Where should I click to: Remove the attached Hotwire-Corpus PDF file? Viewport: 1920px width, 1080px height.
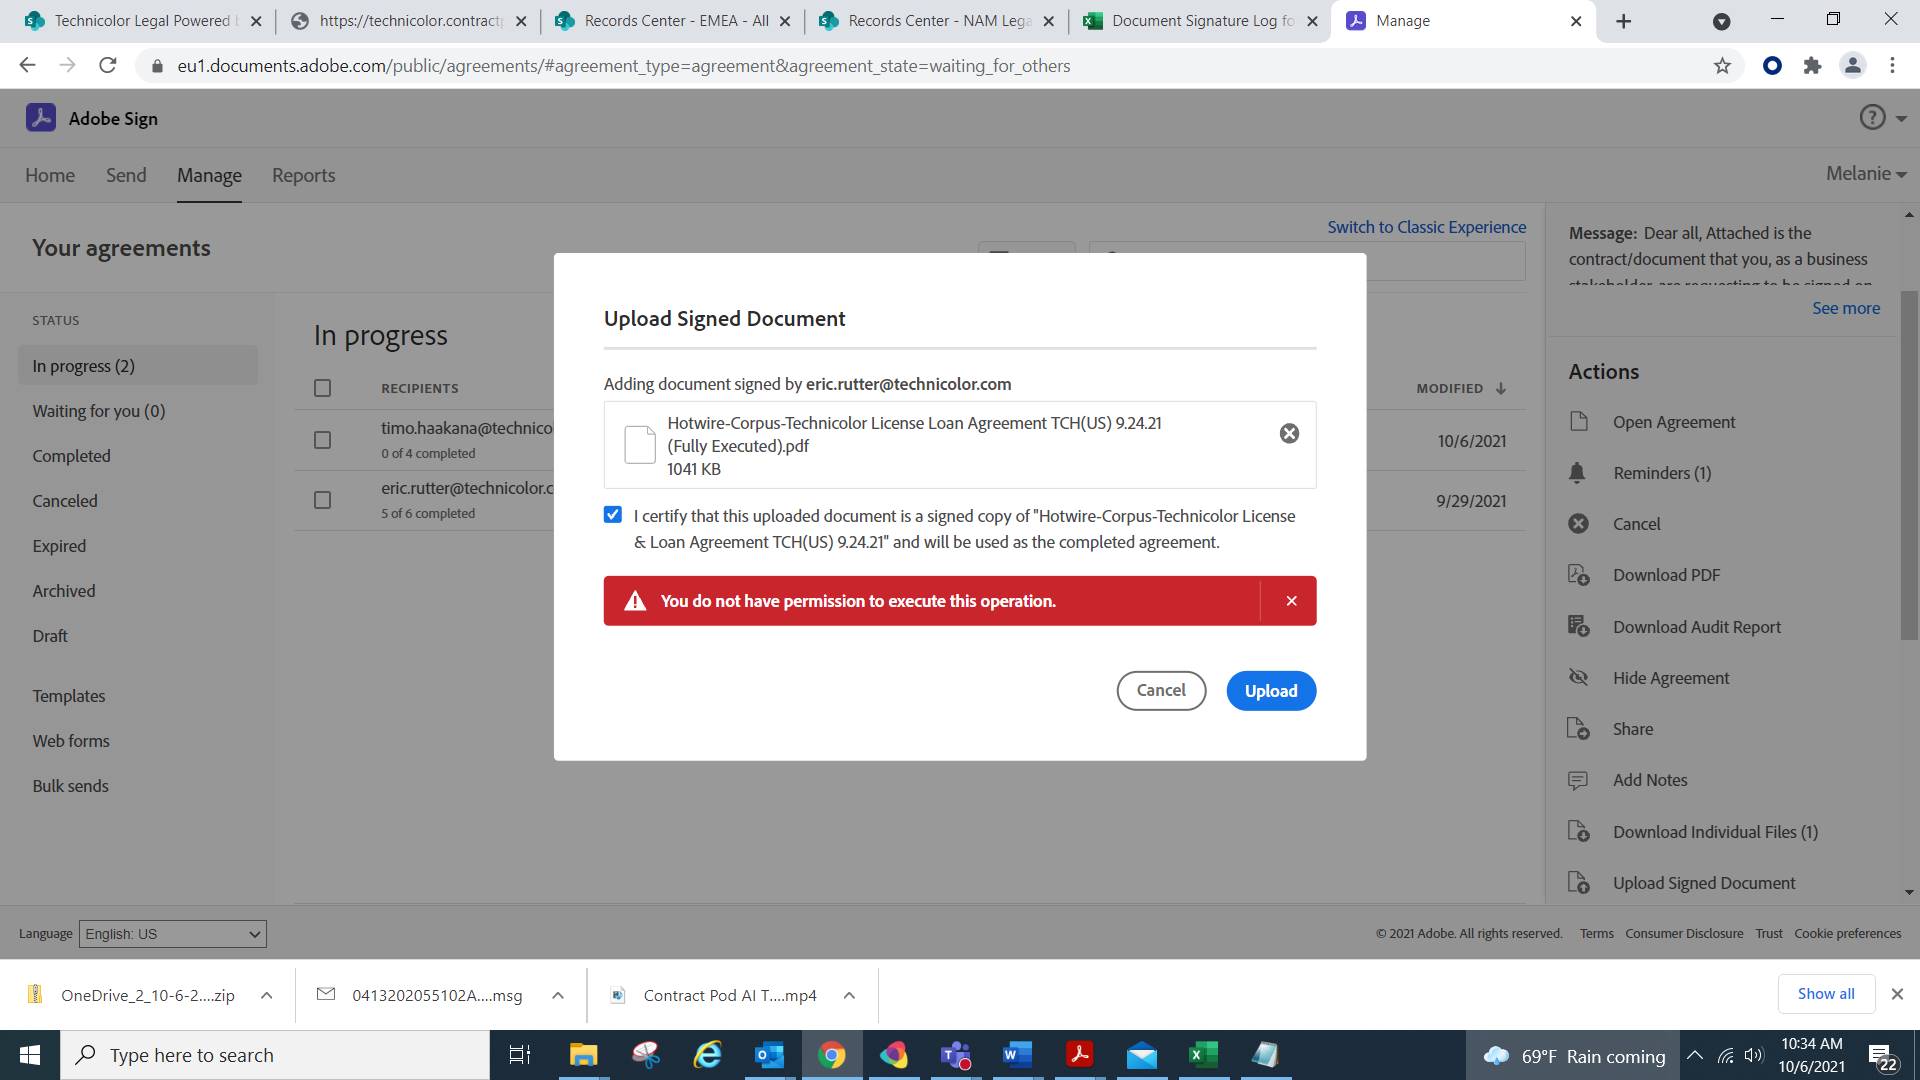coord(1288,433)
